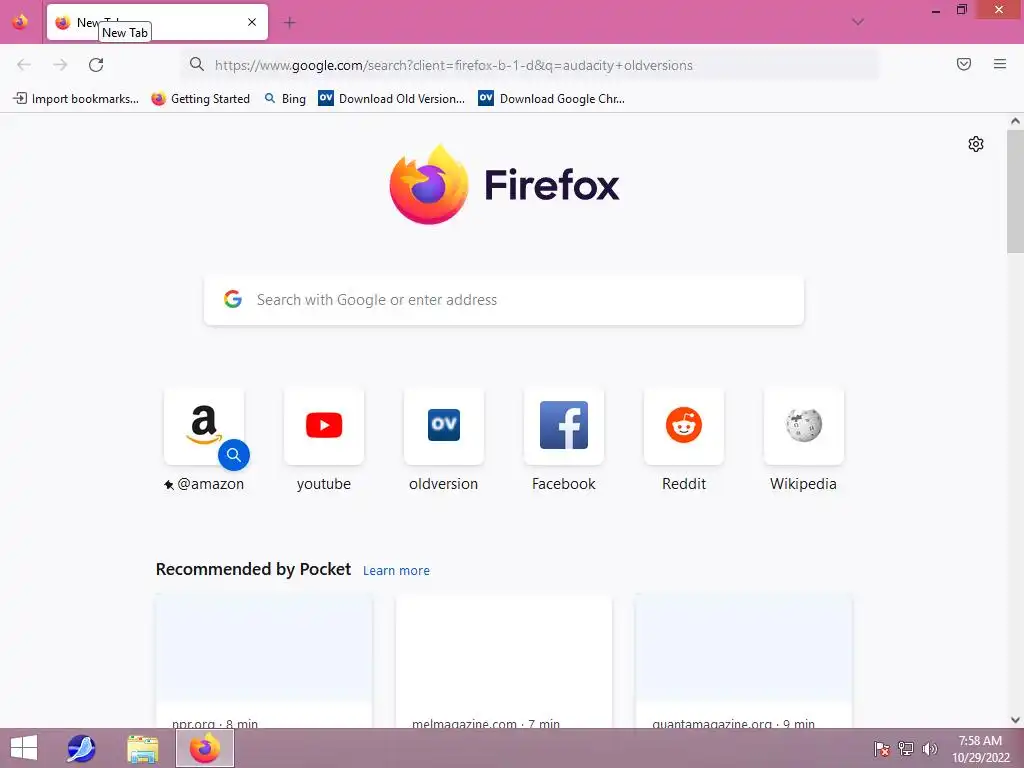Save page to Pocket icon
Screen dimensions: 1024x768
(964, 64)
